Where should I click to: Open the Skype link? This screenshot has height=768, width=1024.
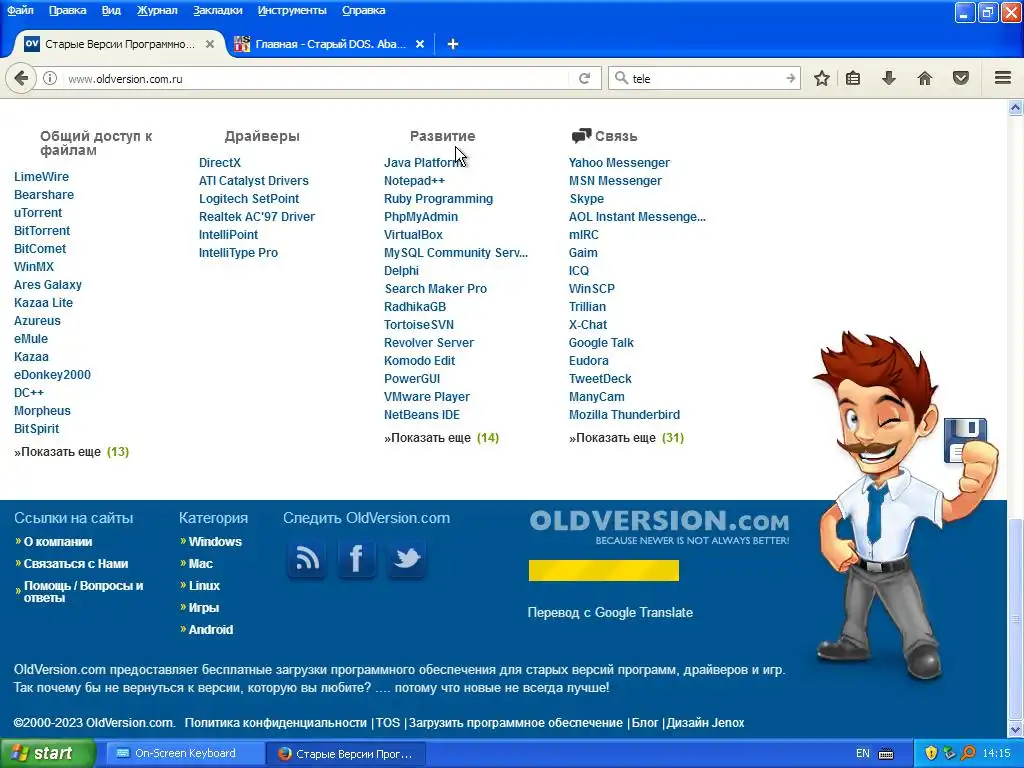(x=586, y=199)
